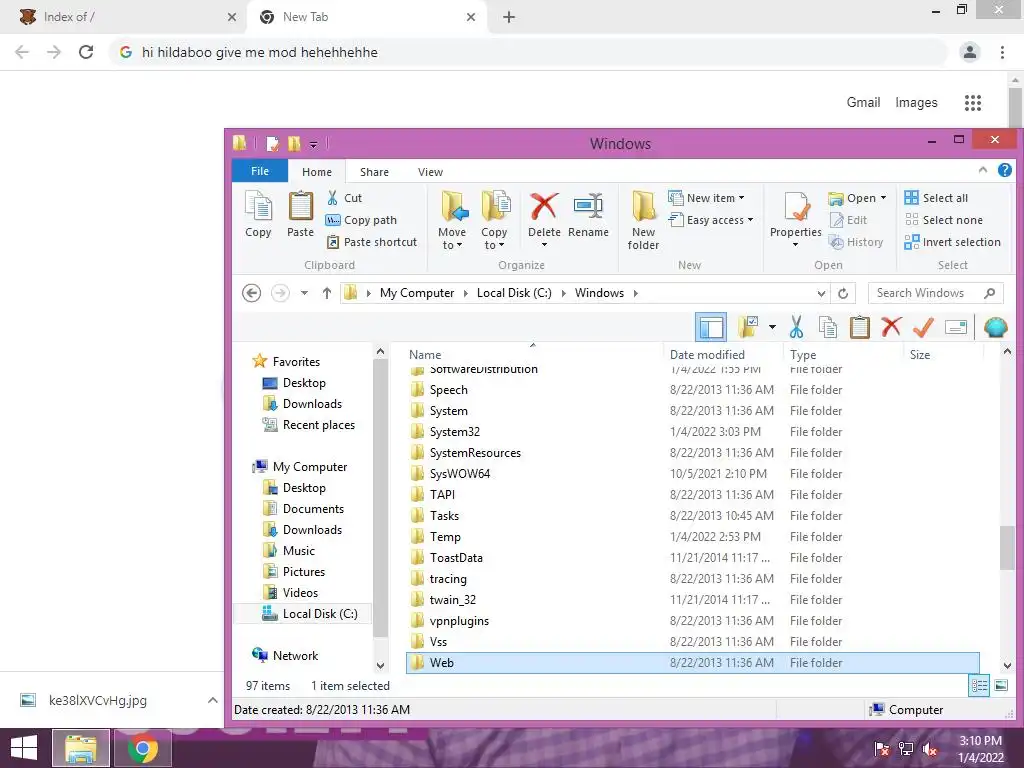This screenshot has height=768, width=1024.
Task: Click the taskbar volume icon
Action: 930,749
